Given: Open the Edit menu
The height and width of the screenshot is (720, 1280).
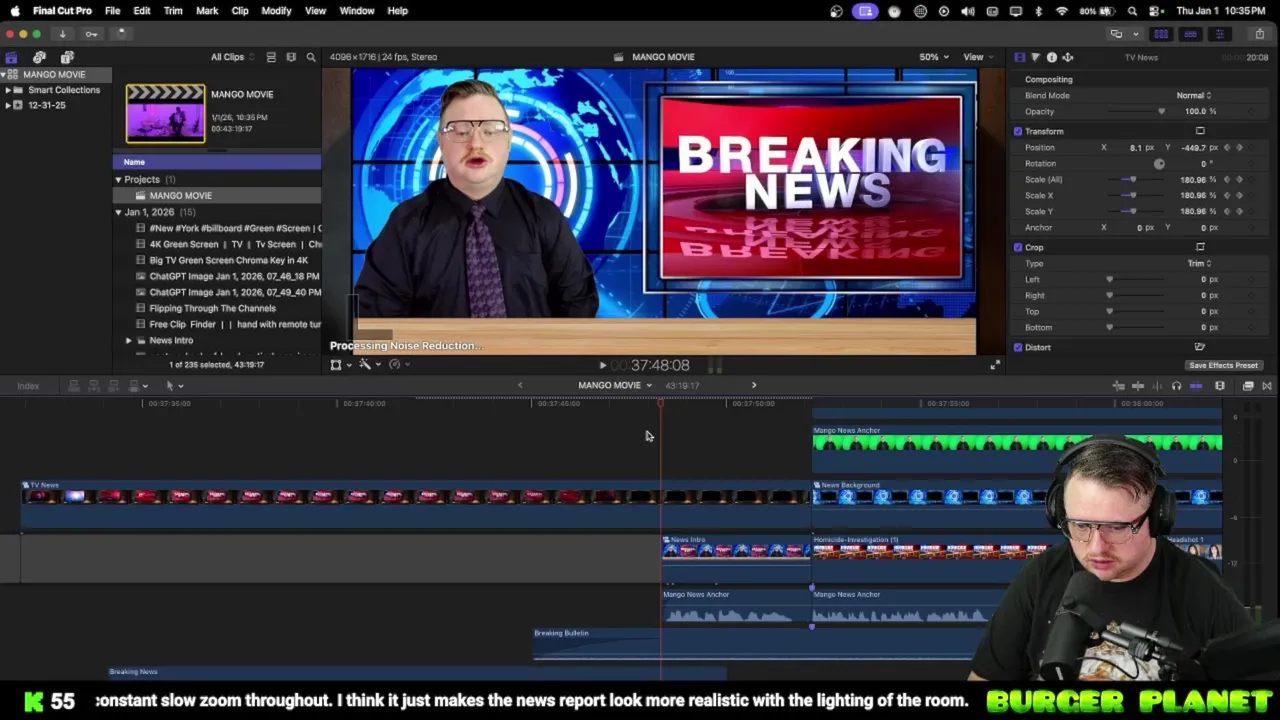Looking at the screenshot, I should 142,11.
